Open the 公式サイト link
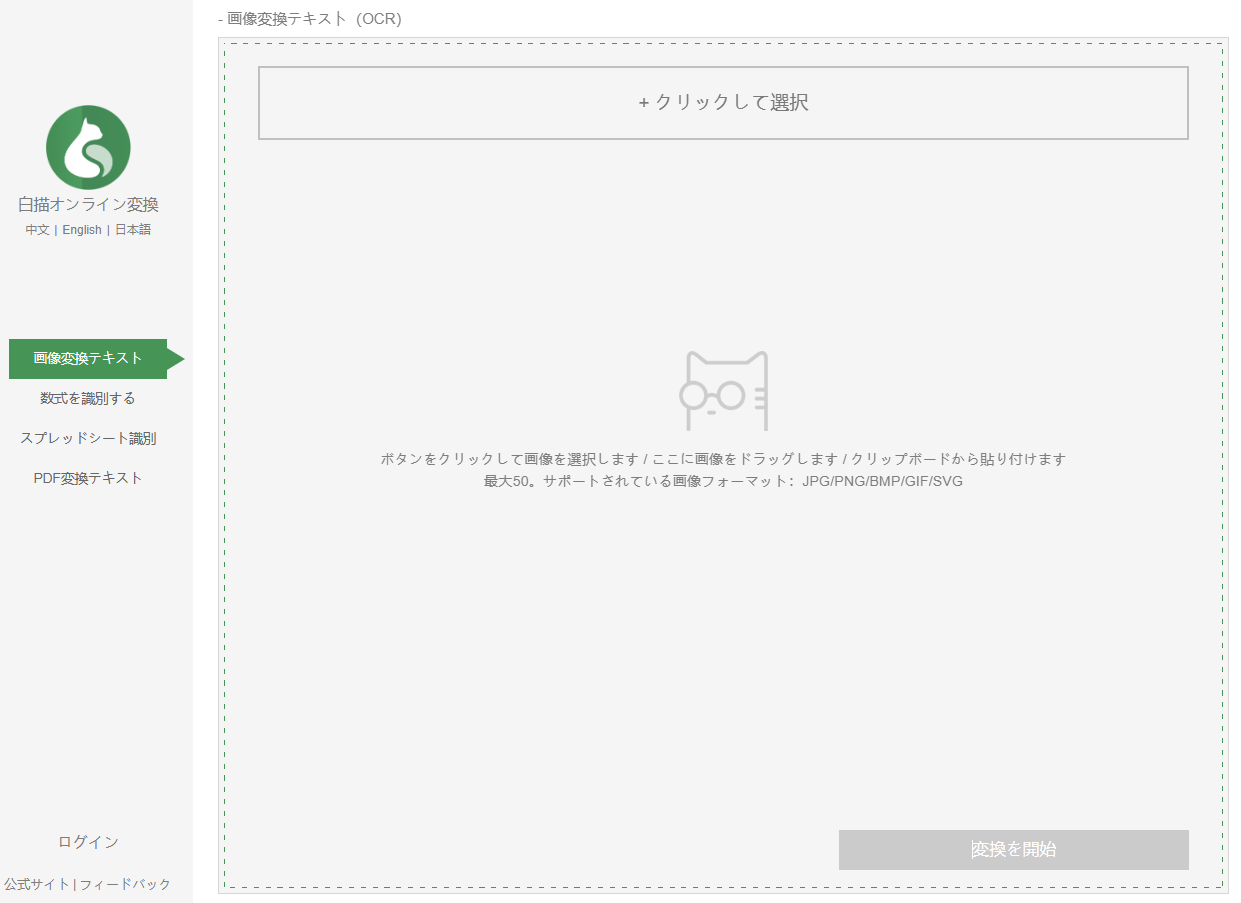The height and width of the screenshot is (903, 1241). 37,884
